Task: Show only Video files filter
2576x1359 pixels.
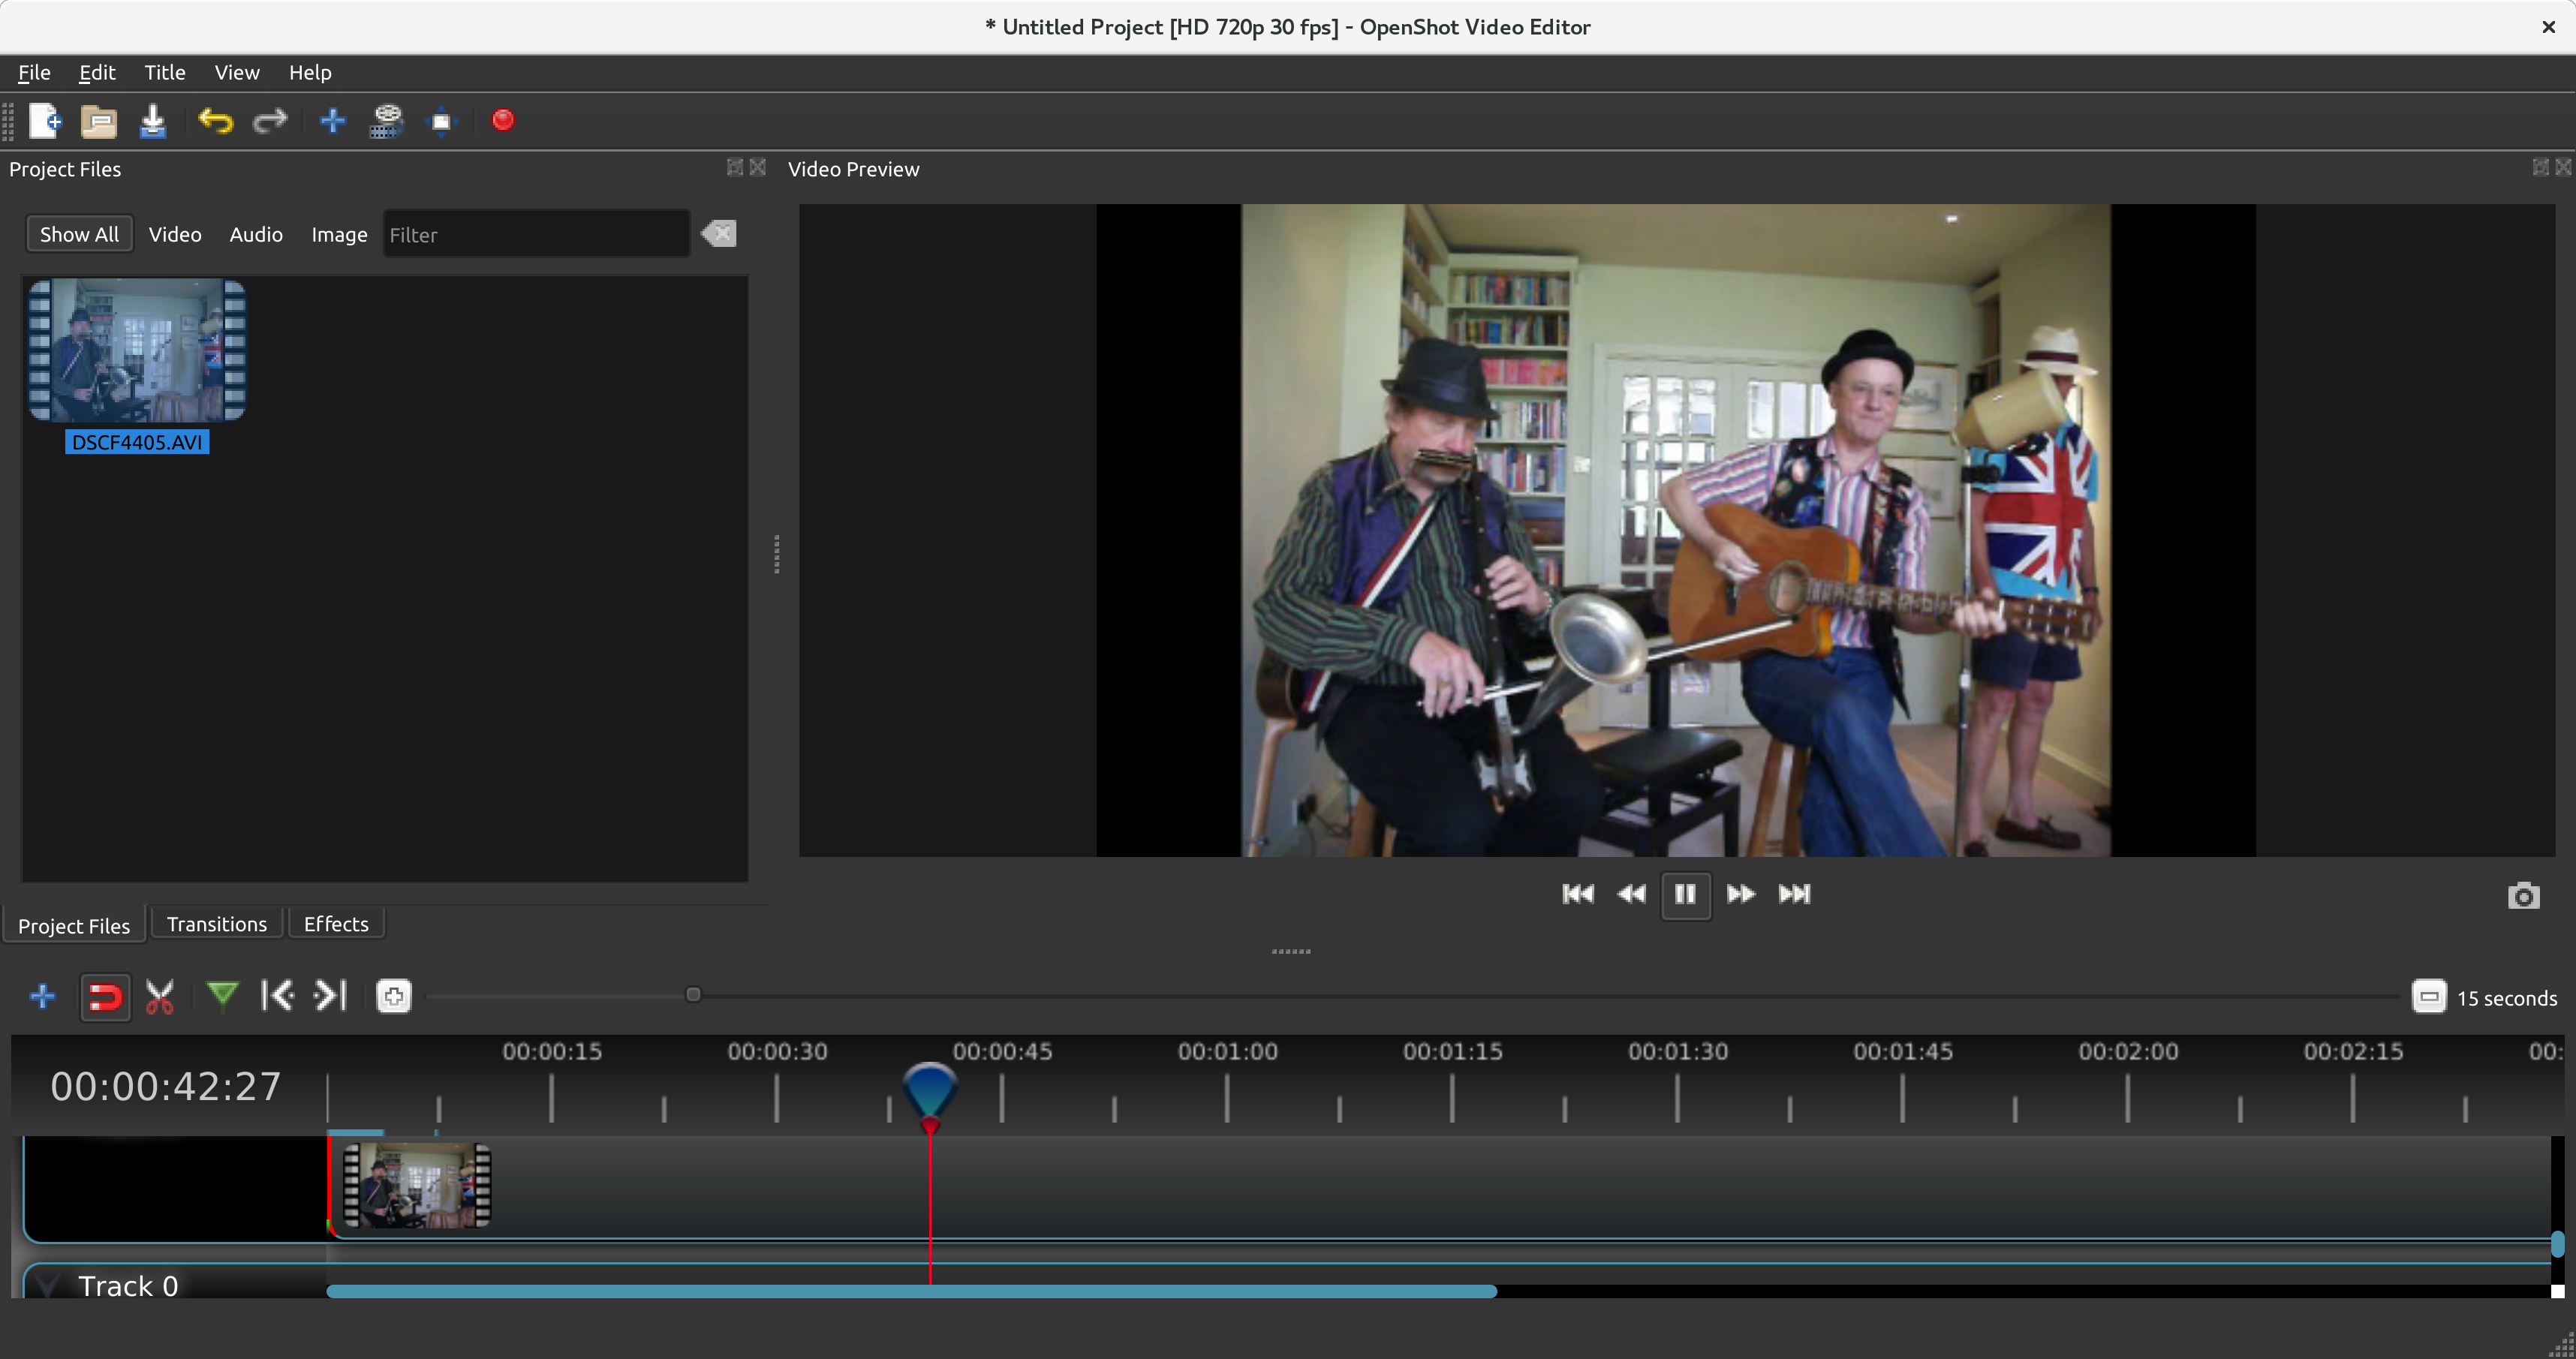Action: [175, 234]
